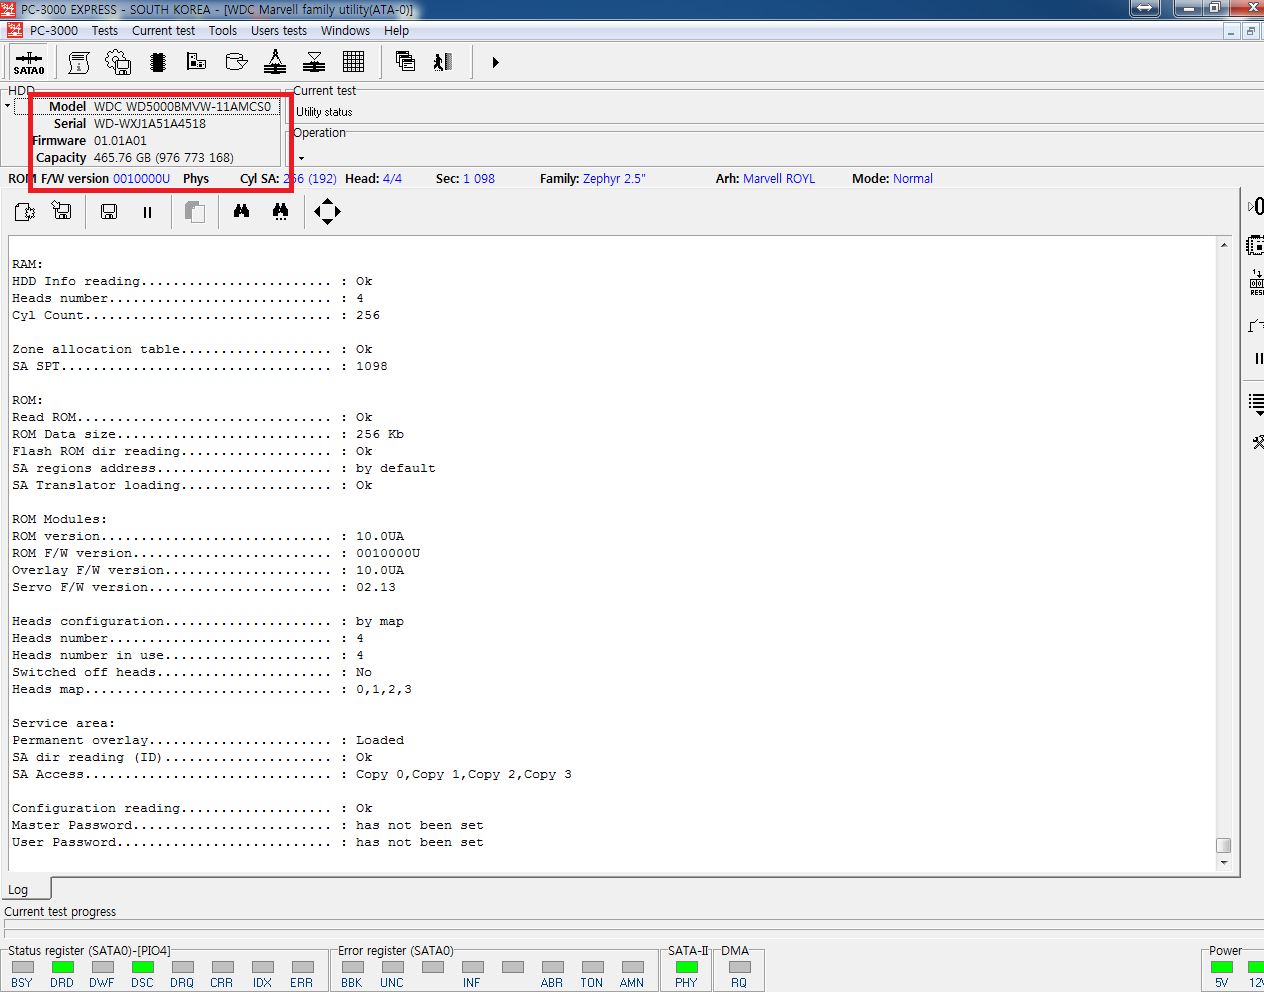
Task: Click the 5V power indicator light
Action: tap(1222, 966)
